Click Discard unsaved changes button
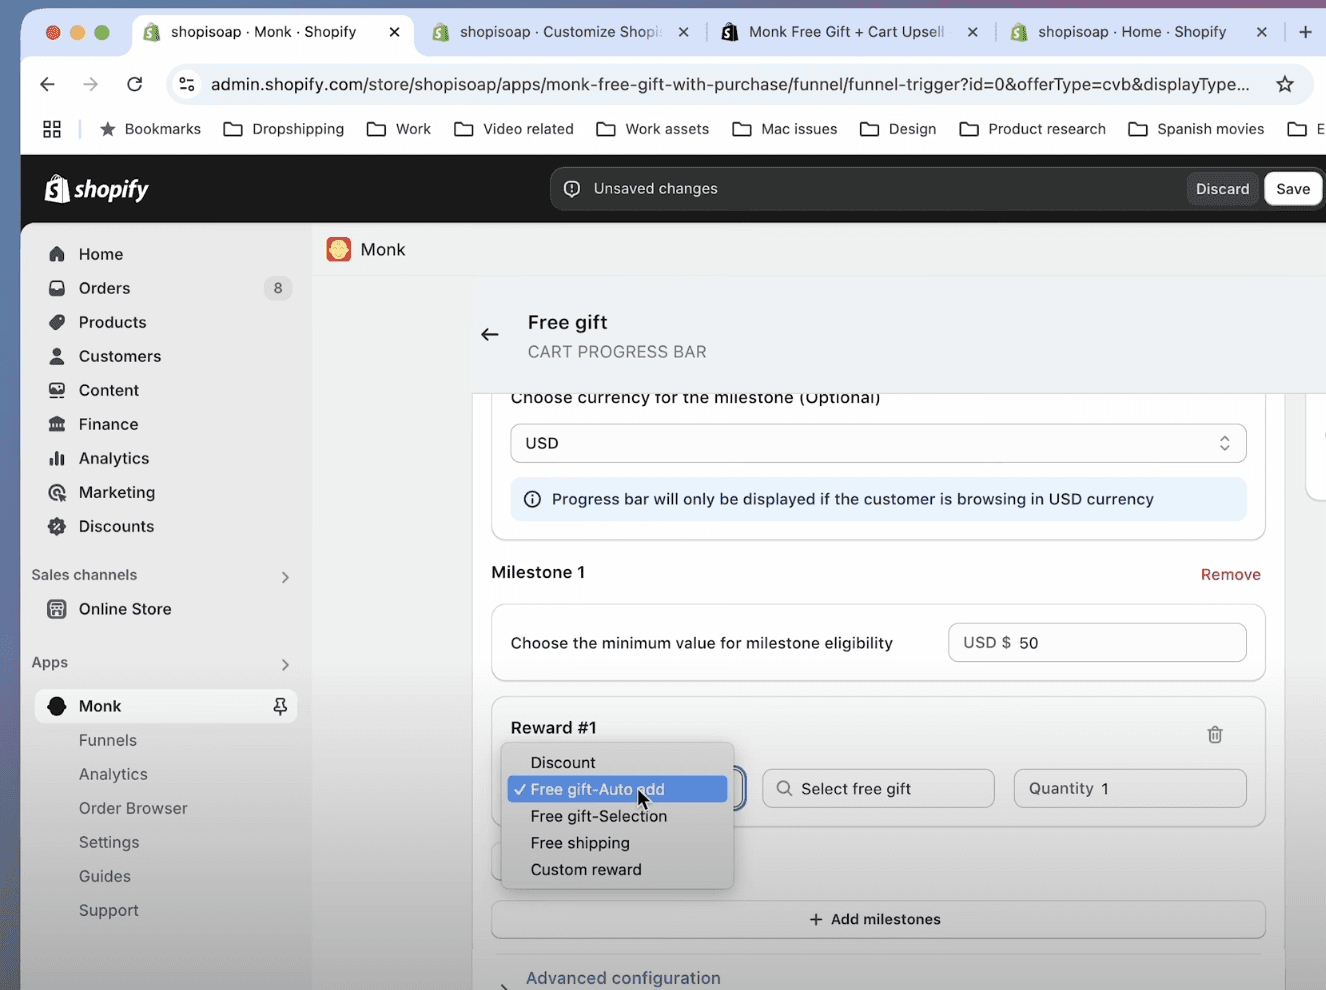This screenshot has height=990, width=1326. (1222, 189)
